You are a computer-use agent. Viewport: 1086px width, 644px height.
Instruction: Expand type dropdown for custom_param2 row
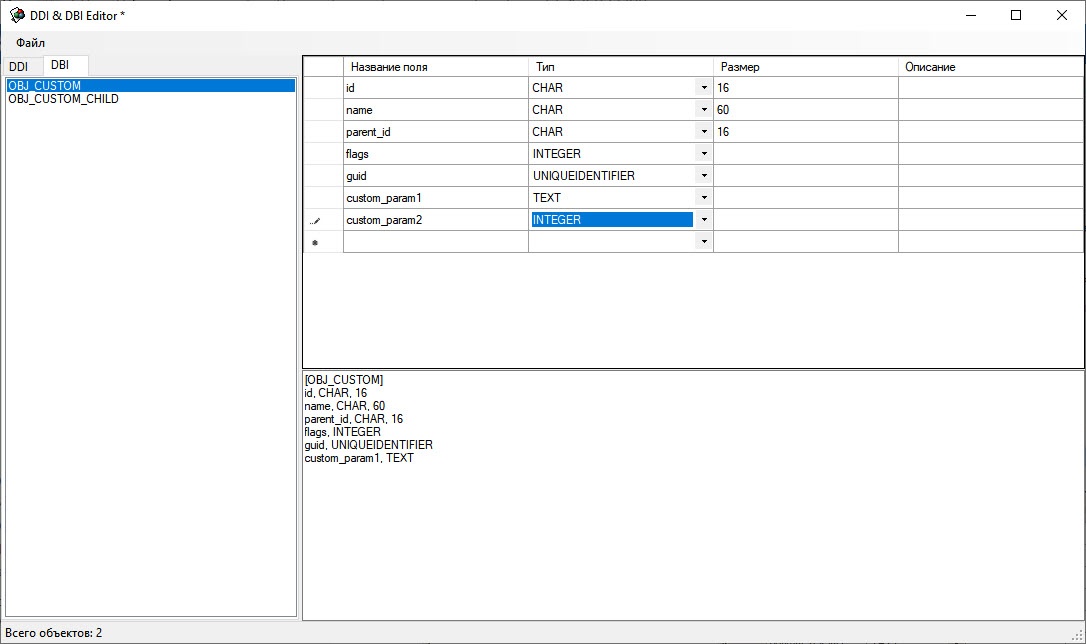click(704, 220)
